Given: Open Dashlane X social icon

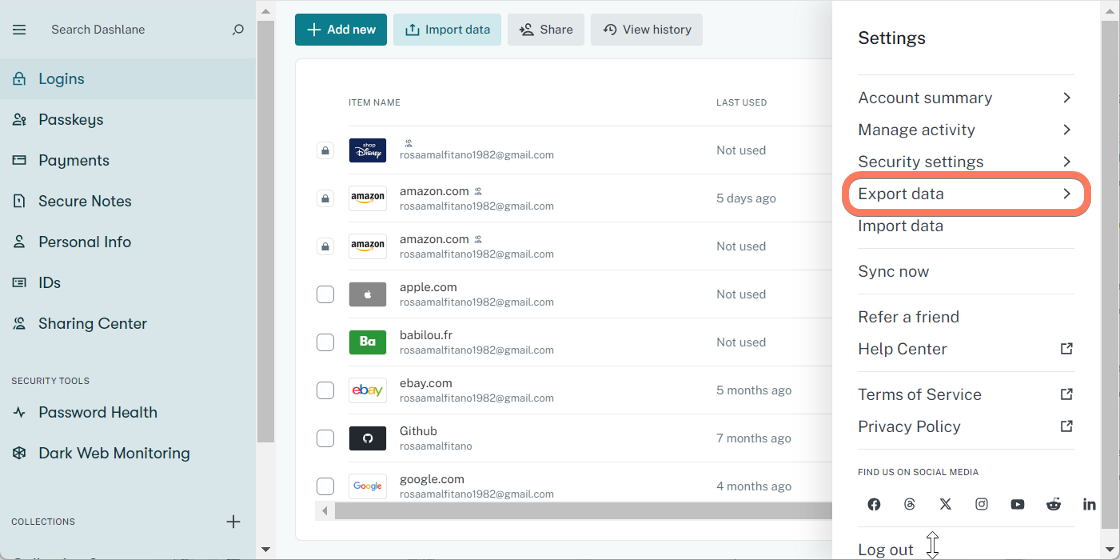Looking at the screenshot, I should (946, 504).
